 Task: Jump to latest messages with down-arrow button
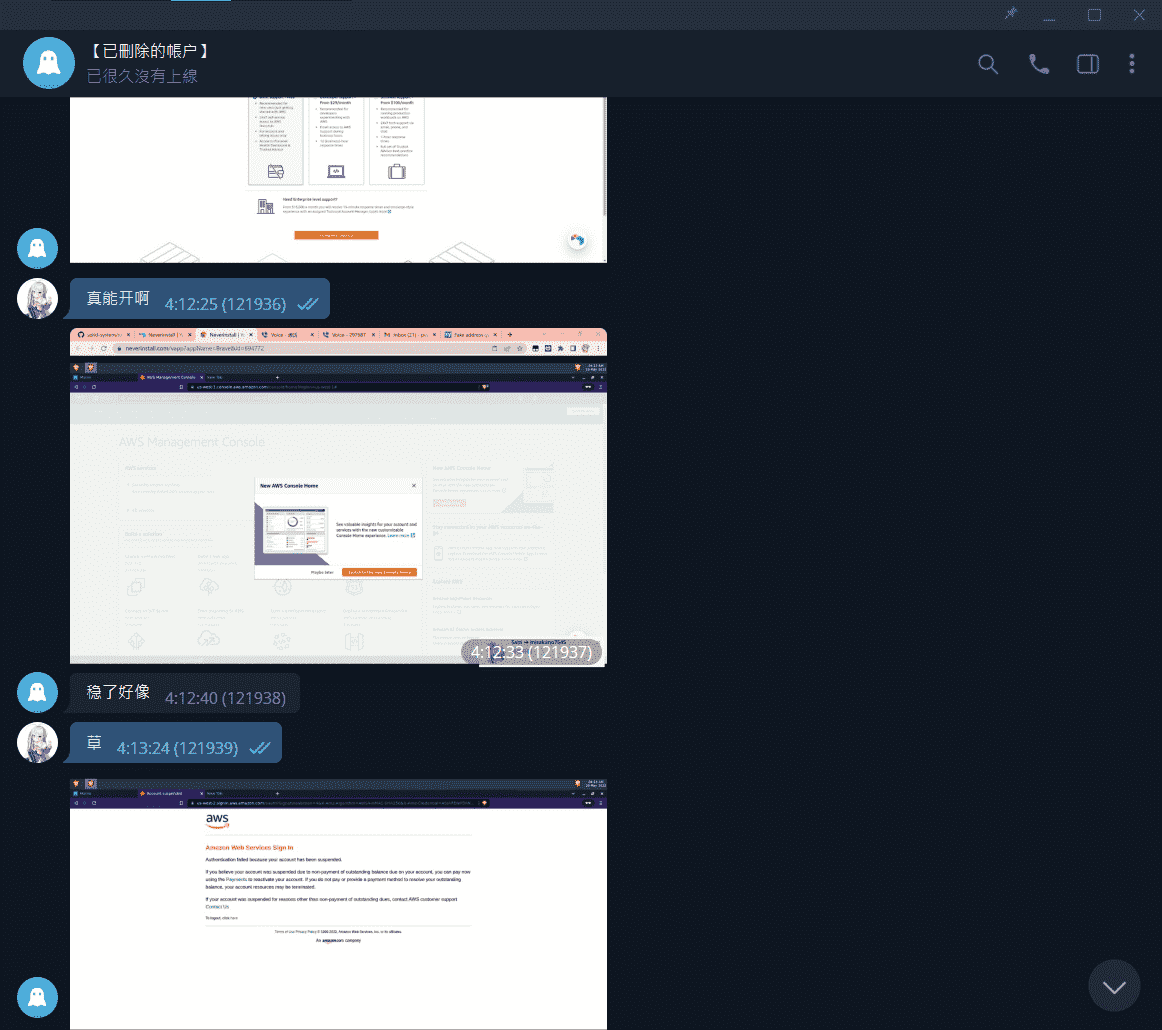(1114, 986)
